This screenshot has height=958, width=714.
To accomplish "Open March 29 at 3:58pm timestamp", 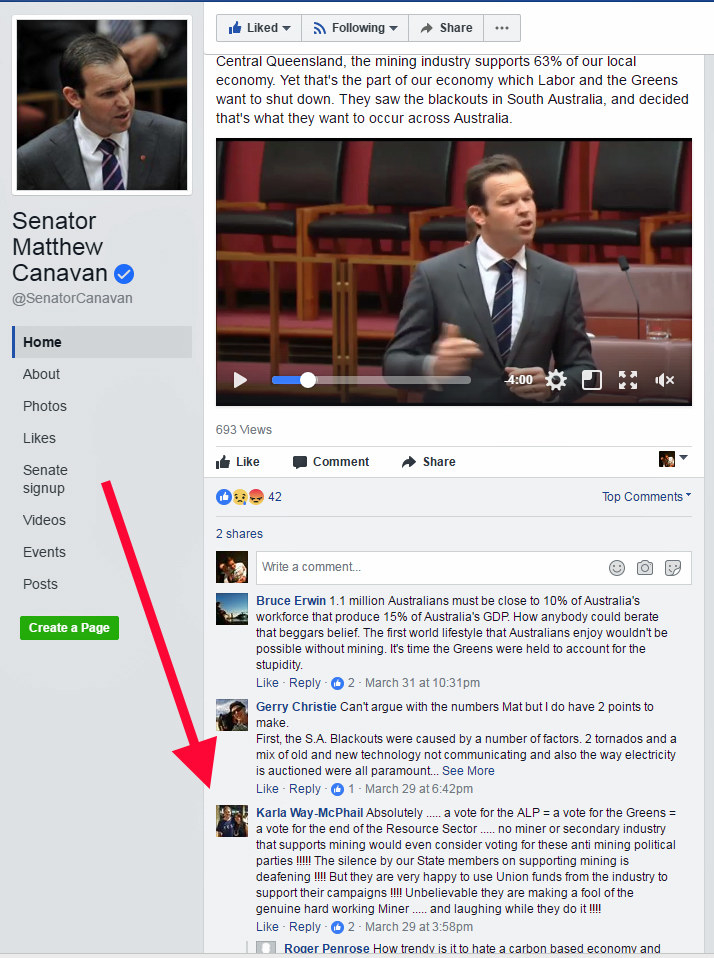I will click(419, 927).
